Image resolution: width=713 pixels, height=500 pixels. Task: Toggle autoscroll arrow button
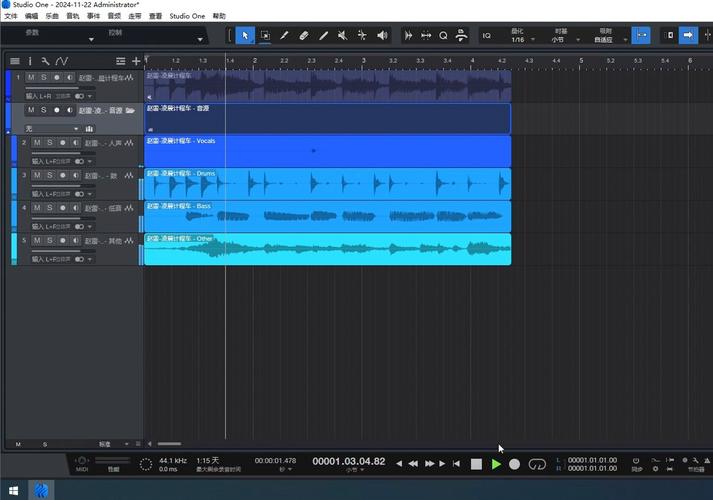688,35
